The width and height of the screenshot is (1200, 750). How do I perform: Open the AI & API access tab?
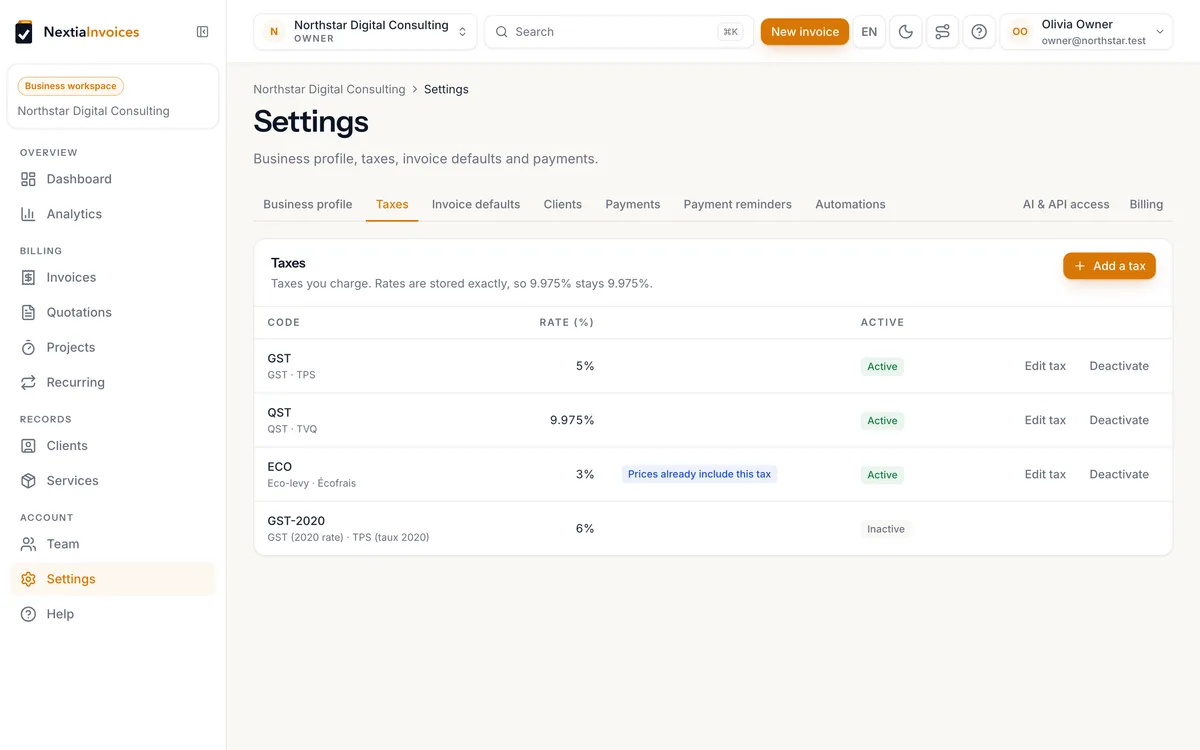(1066, 204)
